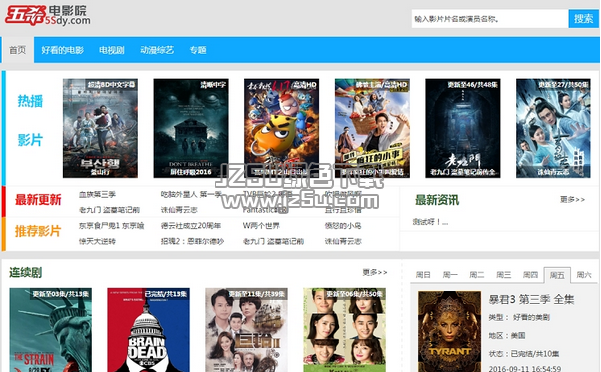The height and width of the screenshot is (372, 601).
Task: Open the 屏住呼吸2016 Don't Breathe poster
Action: [x=191, y=128]
